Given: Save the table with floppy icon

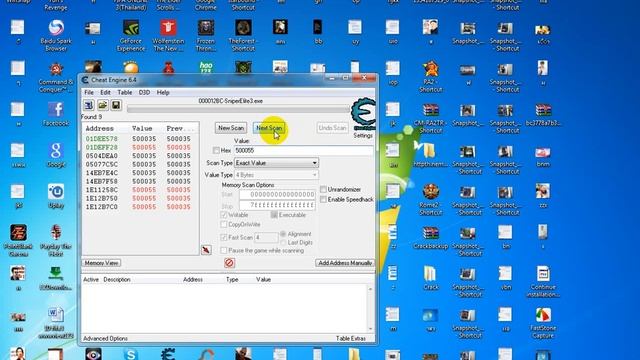Looking at the screenshot, I should [x=116, y=105].
